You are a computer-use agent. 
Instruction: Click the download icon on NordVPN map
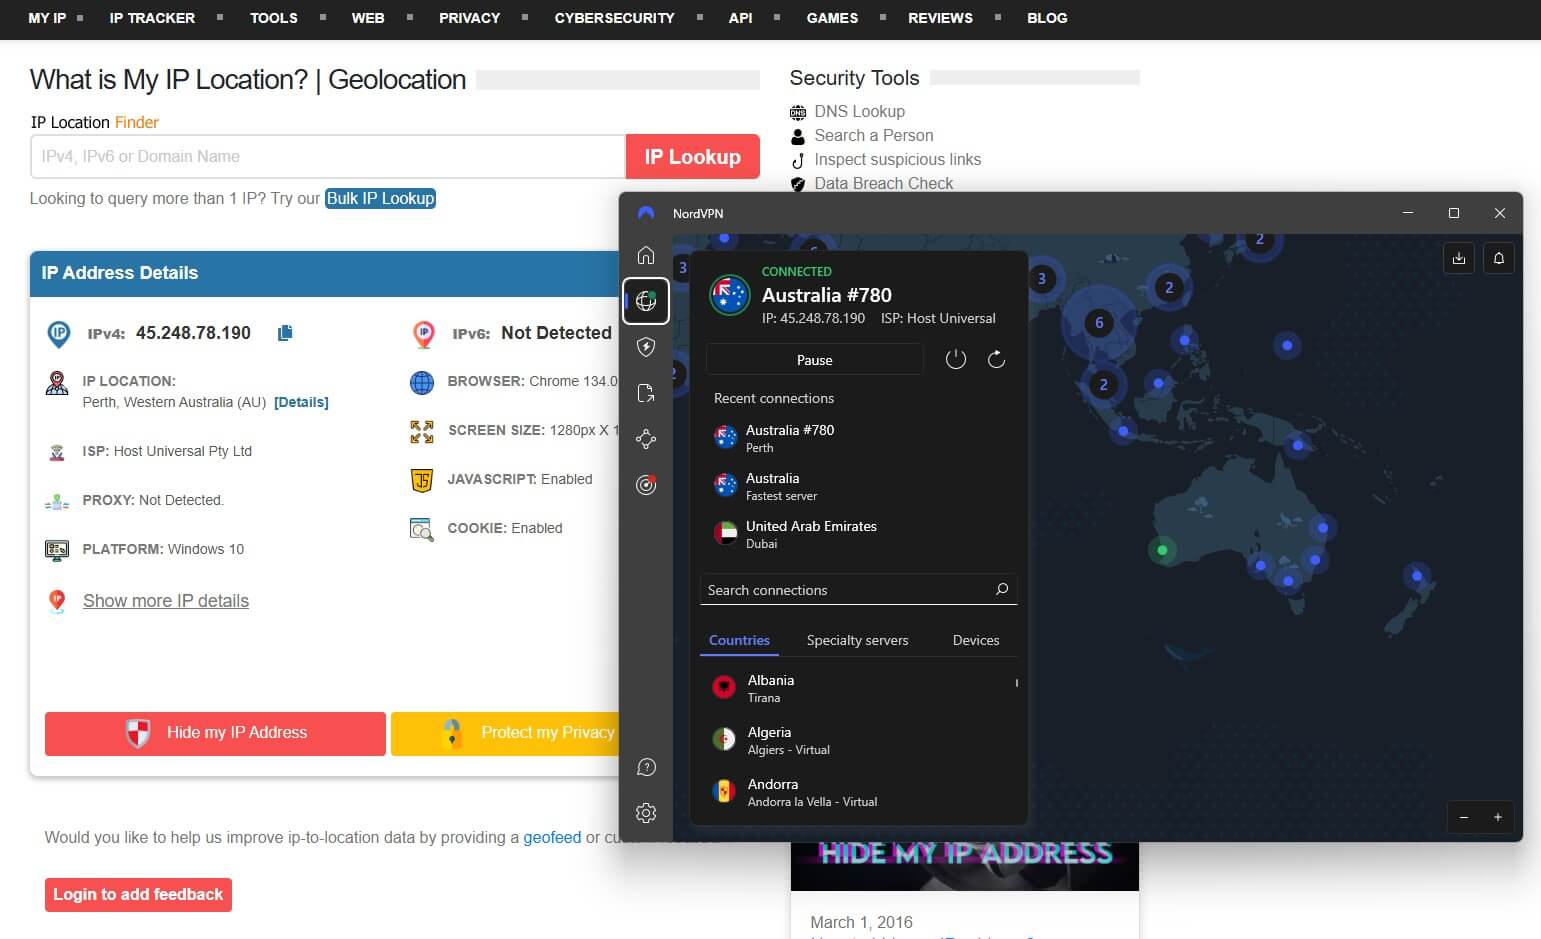[x=1459, y=258]
